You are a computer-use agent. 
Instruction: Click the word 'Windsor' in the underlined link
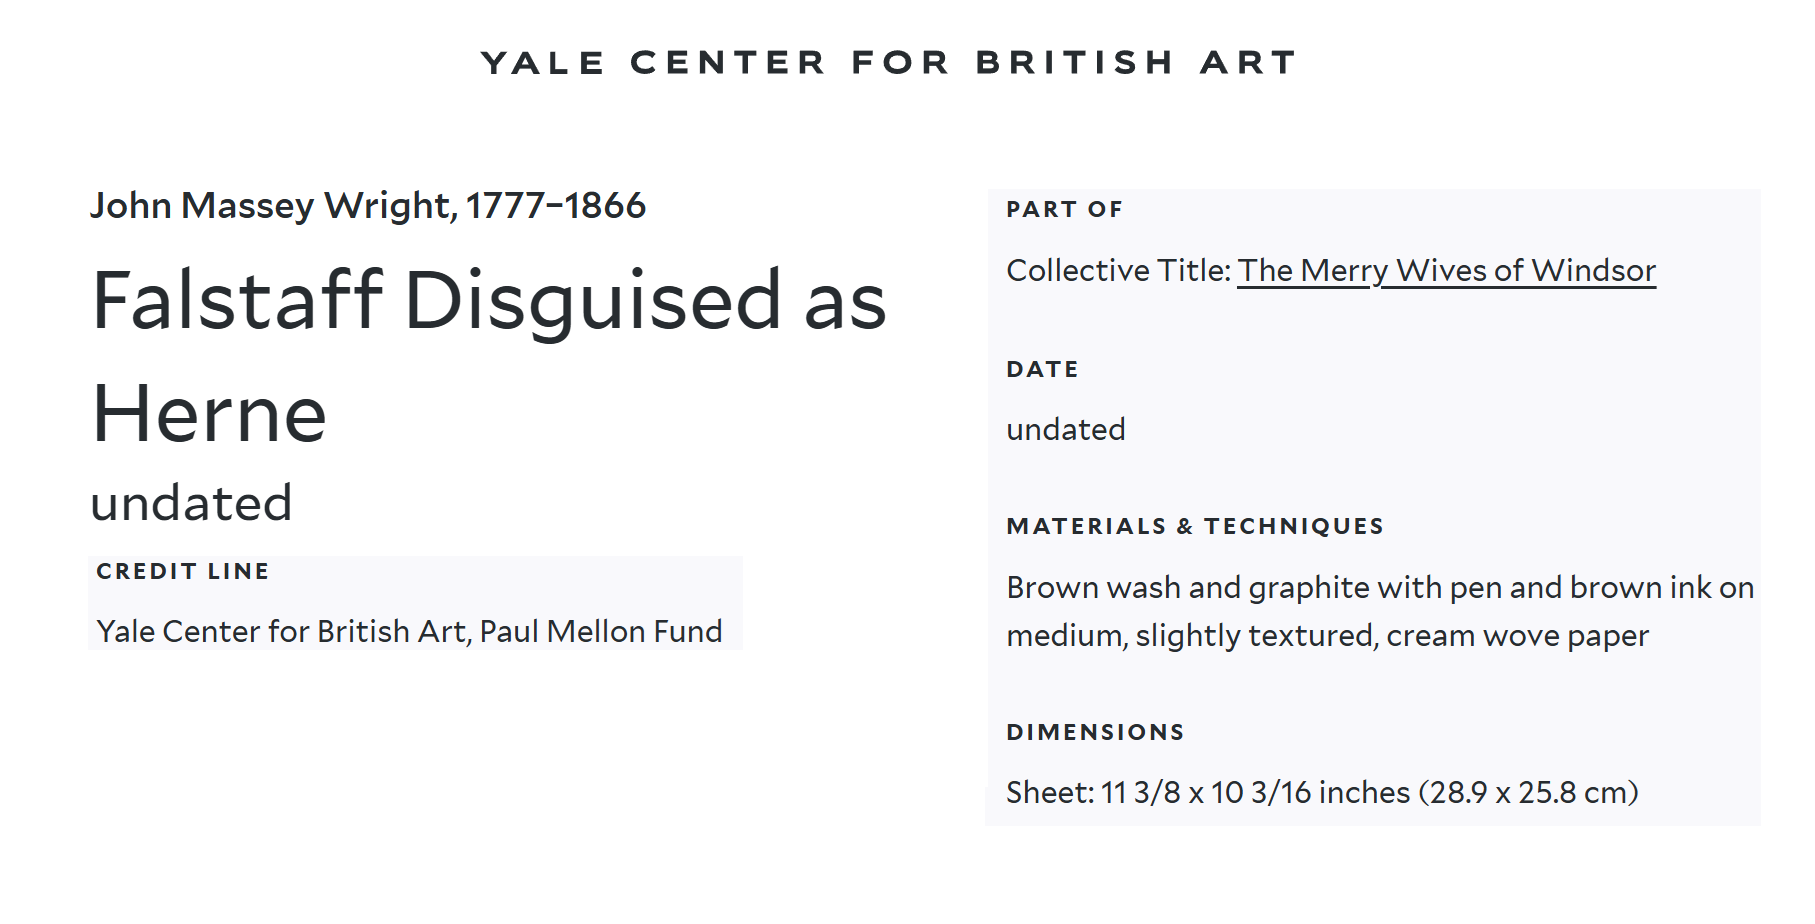point(1593,271)
